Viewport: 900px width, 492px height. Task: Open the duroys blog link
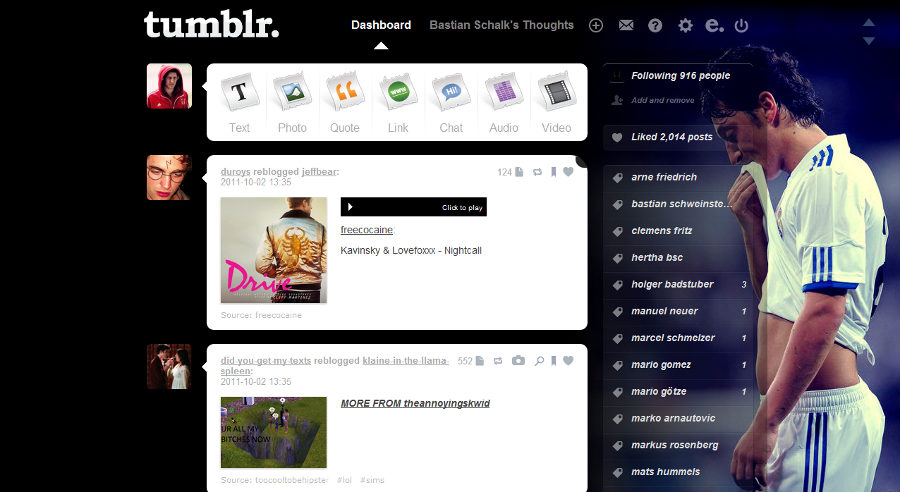tap(235, 172)
